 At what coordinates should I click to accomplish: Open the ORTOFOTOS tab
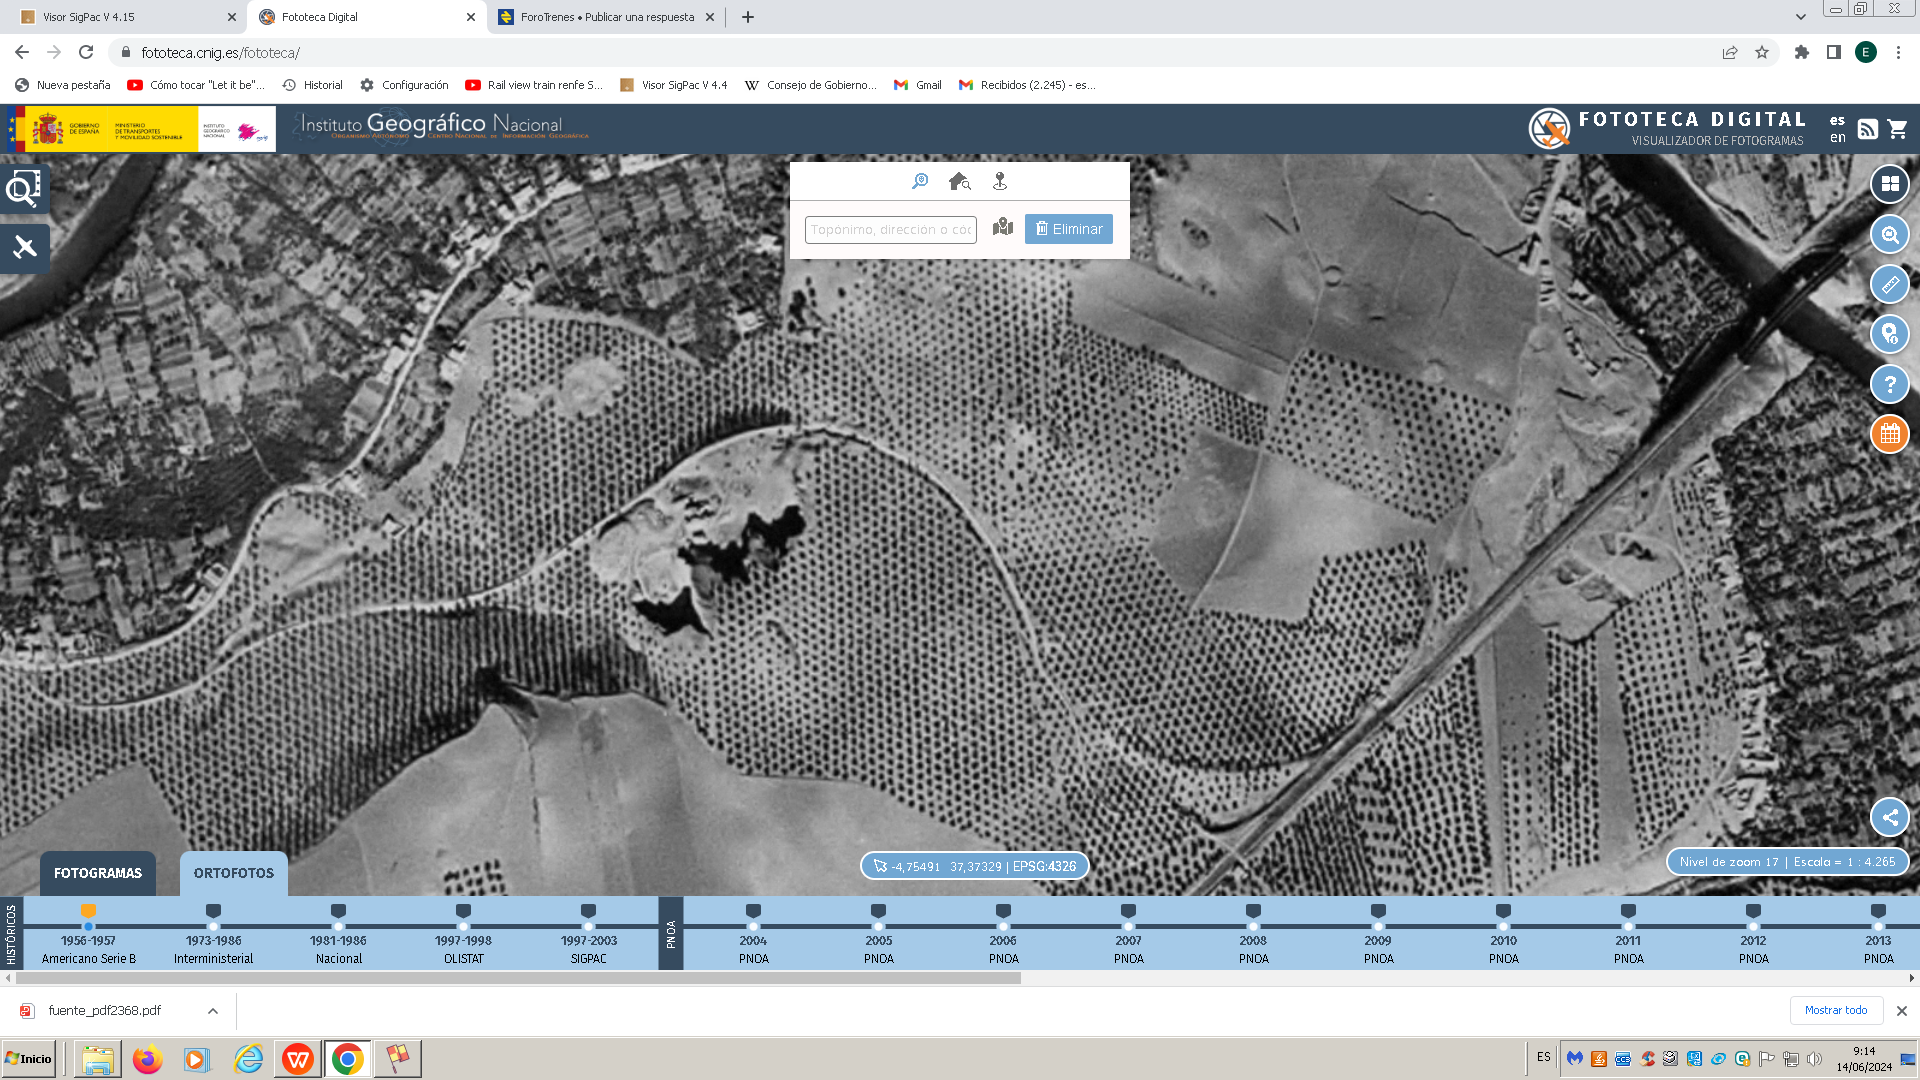pyautogui.click(x=234, y=873)
